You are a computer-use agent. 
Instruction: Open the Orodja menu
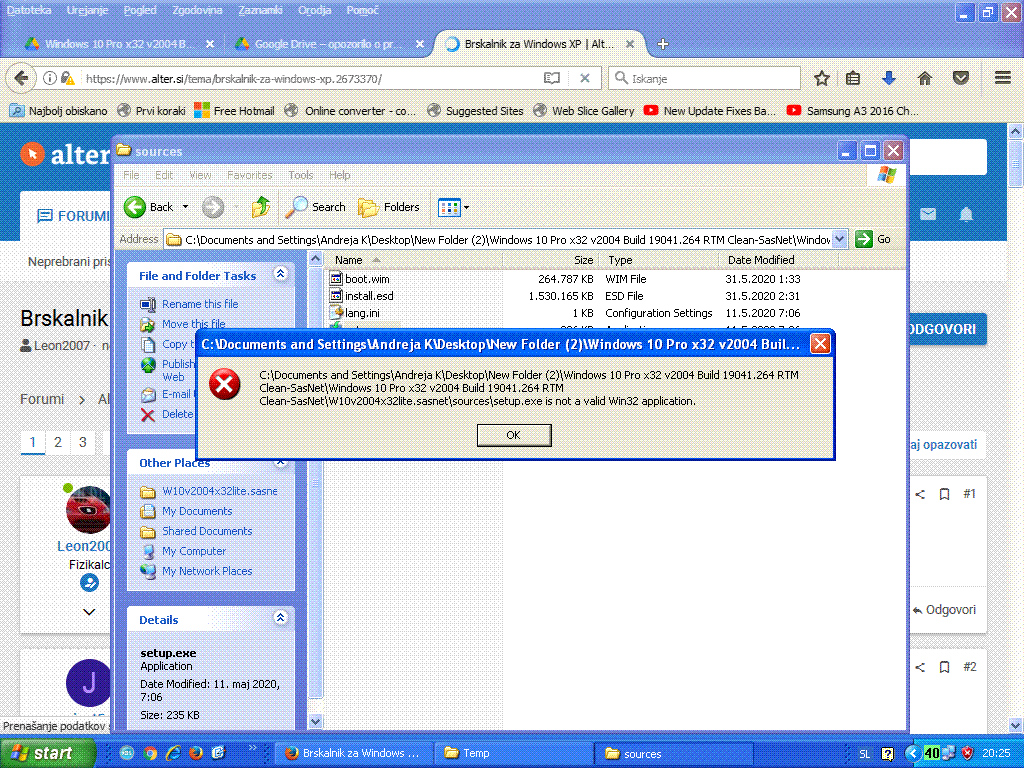(315, 10)
